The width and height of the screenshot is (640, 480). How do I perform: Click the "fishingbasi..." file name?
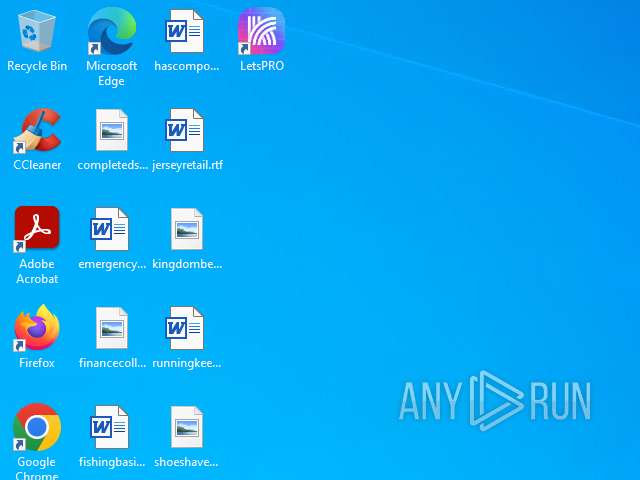[112, 462]
